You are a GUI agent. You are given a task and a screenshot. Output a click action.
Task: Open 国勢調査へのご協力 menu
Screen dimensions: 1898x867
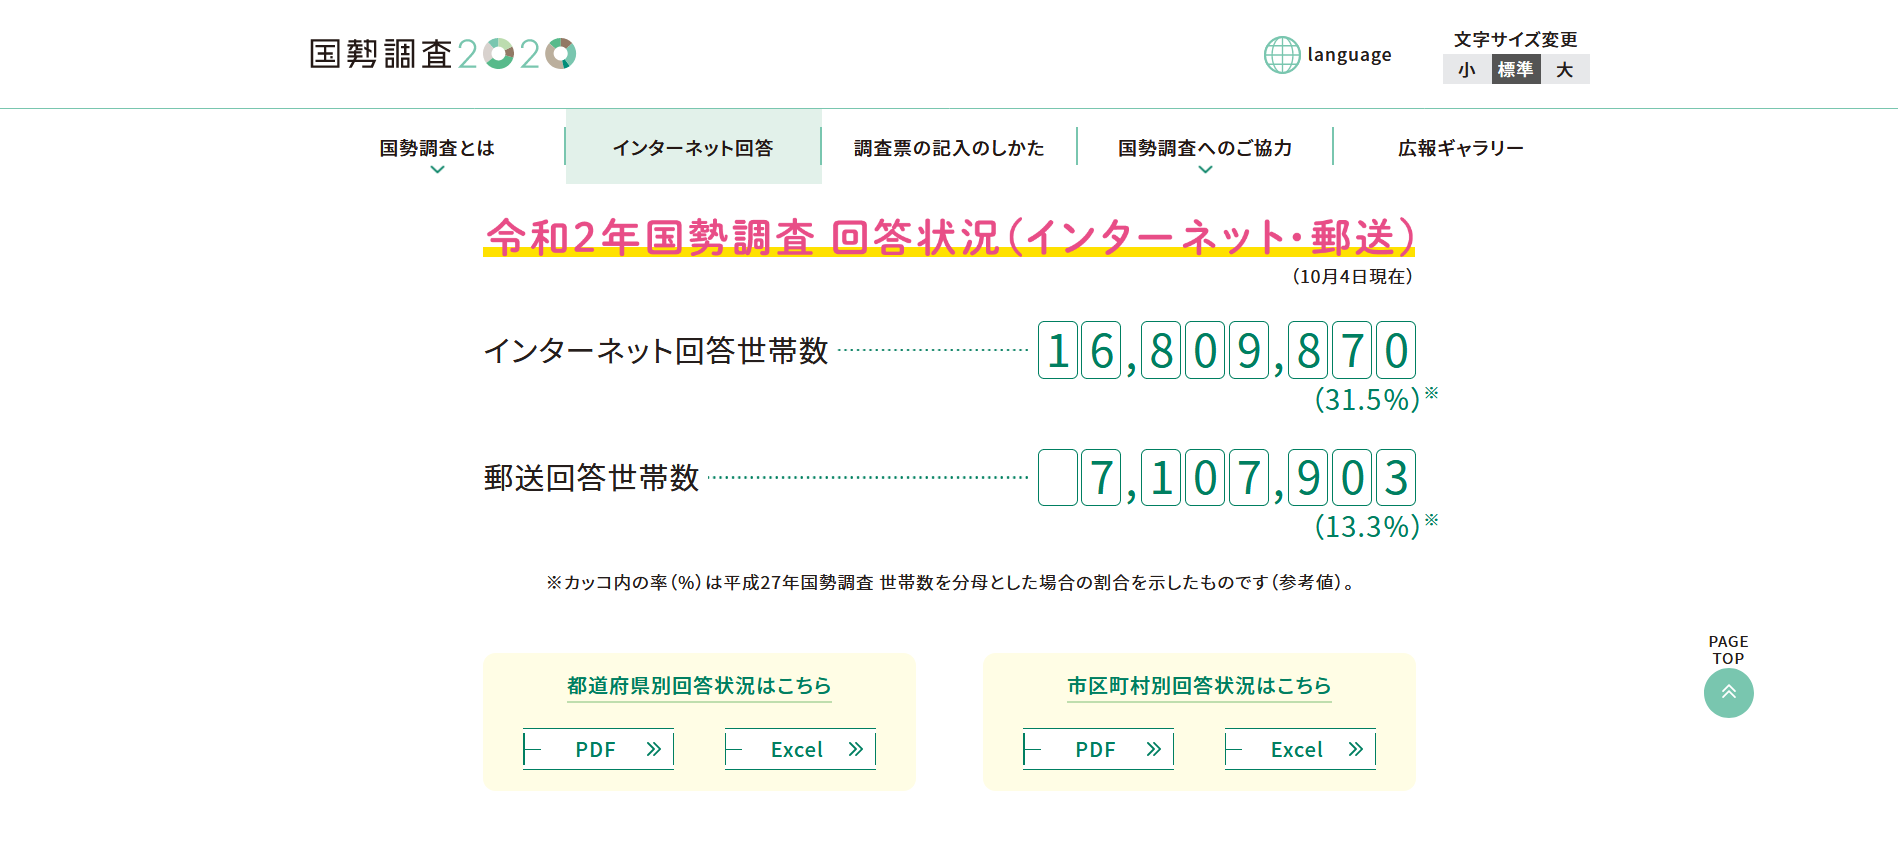point(1205,148)
